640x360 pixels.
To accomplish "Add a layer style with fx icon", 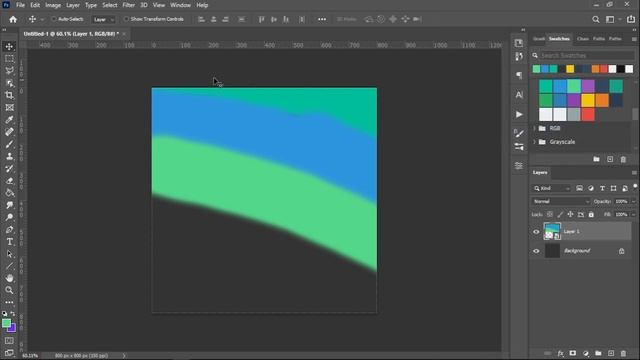I will tap(560, 353).
